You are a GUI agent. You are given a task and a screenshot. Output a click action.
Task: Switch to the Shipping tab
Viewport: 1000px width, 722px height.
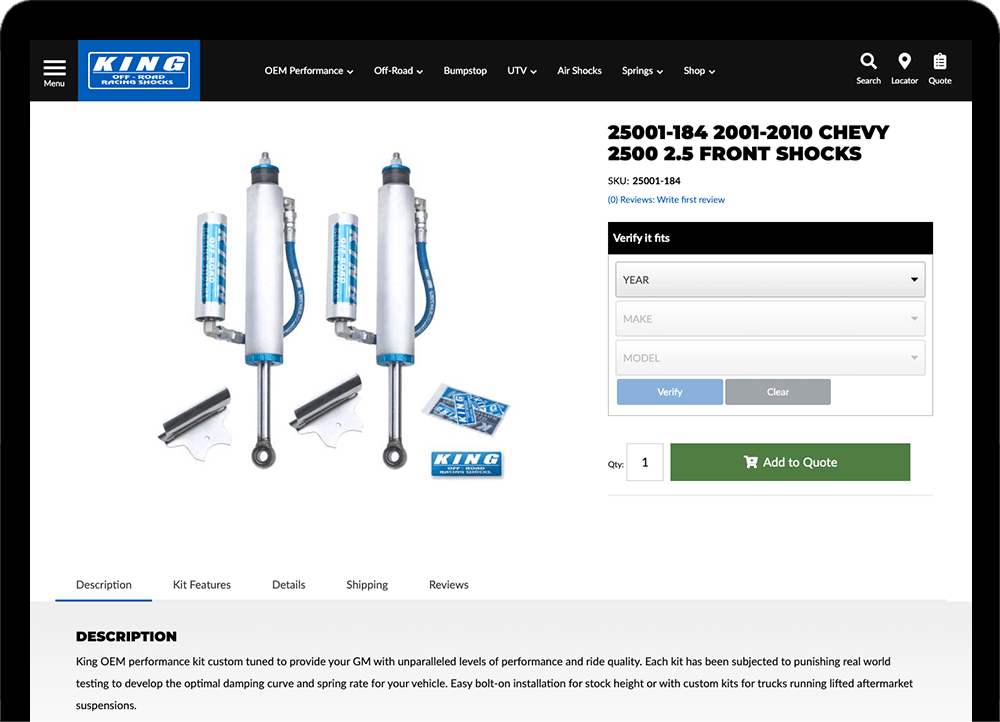tap(367, 584)
